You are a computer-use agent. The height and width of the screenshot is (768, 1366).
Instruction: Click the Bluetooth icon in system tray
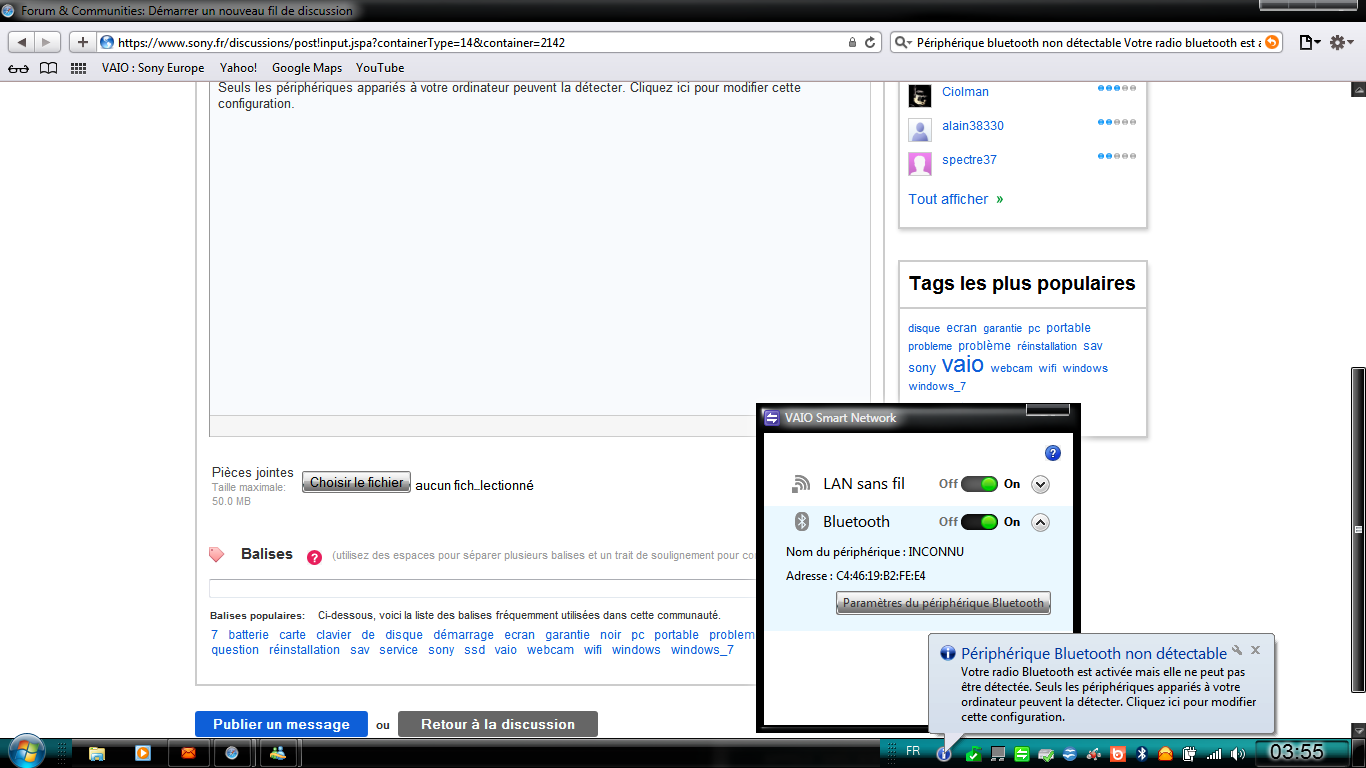pyautogui.click(x=1141, y=753)
